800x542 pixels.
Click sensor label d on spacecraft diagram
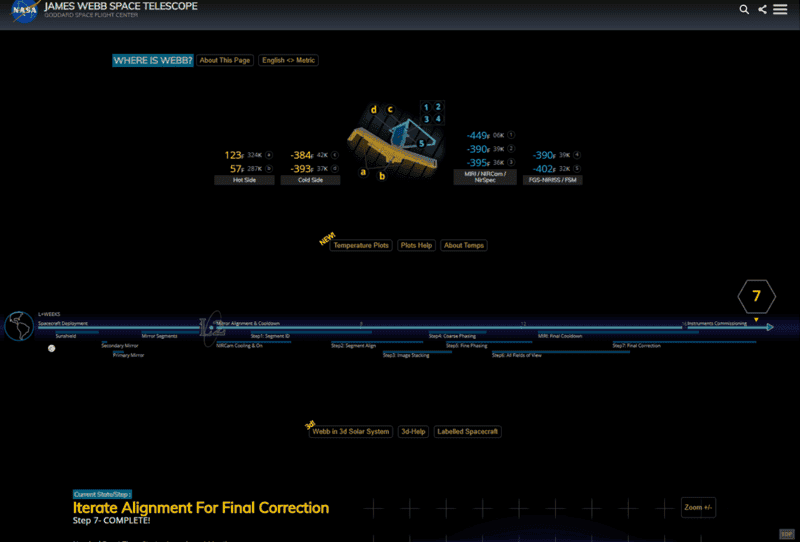tap(373, 110)
